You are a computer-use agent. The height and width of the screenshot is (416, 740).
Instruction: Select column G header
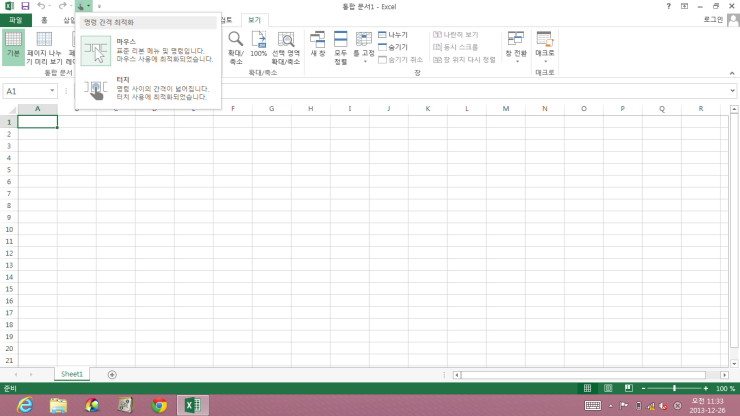point(271,109)
